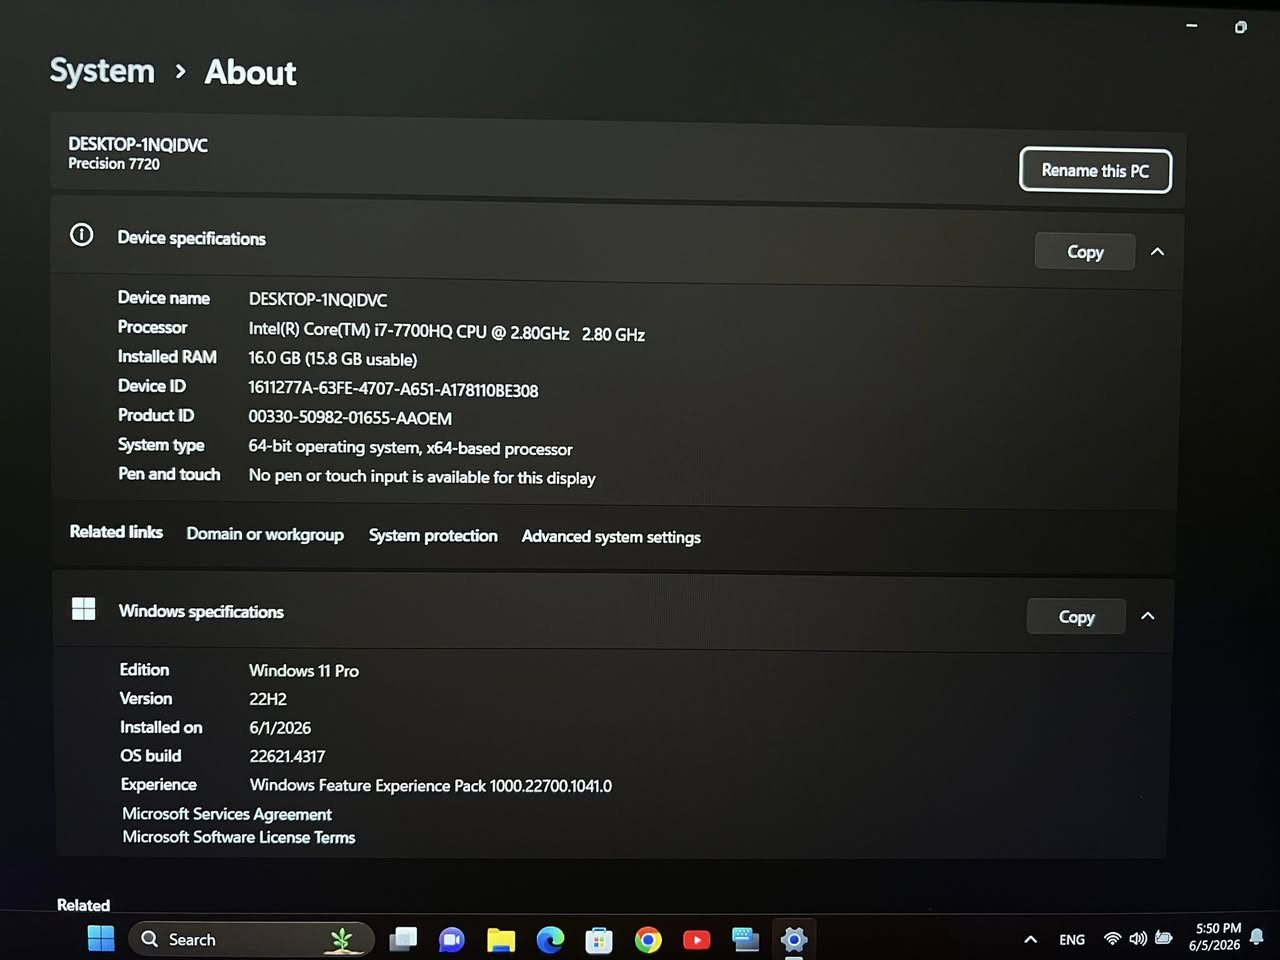Restore down the Settings window

pyautogui.click(x=1240, y=27)
